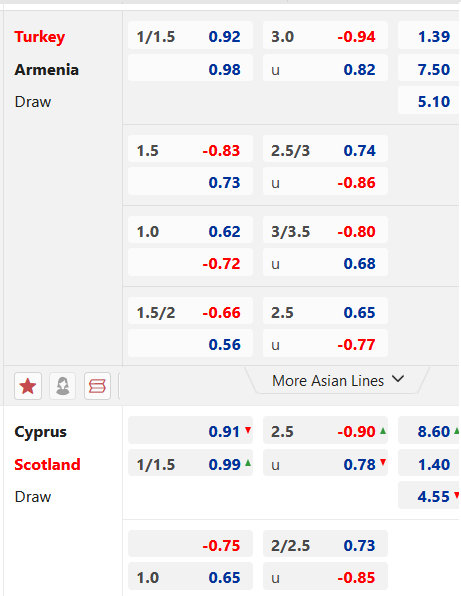
Task: Open the player lineup person icon
Action: (62, 386)
